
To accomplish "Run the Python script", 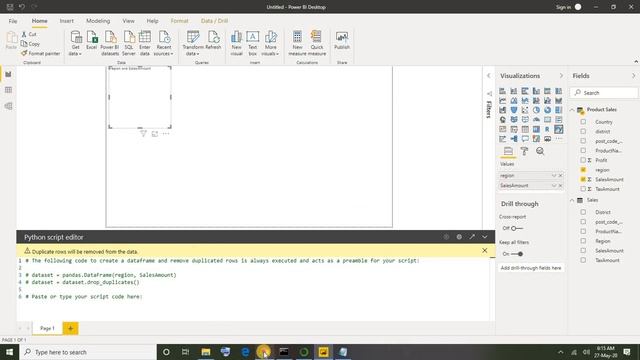I will point(446,237).
